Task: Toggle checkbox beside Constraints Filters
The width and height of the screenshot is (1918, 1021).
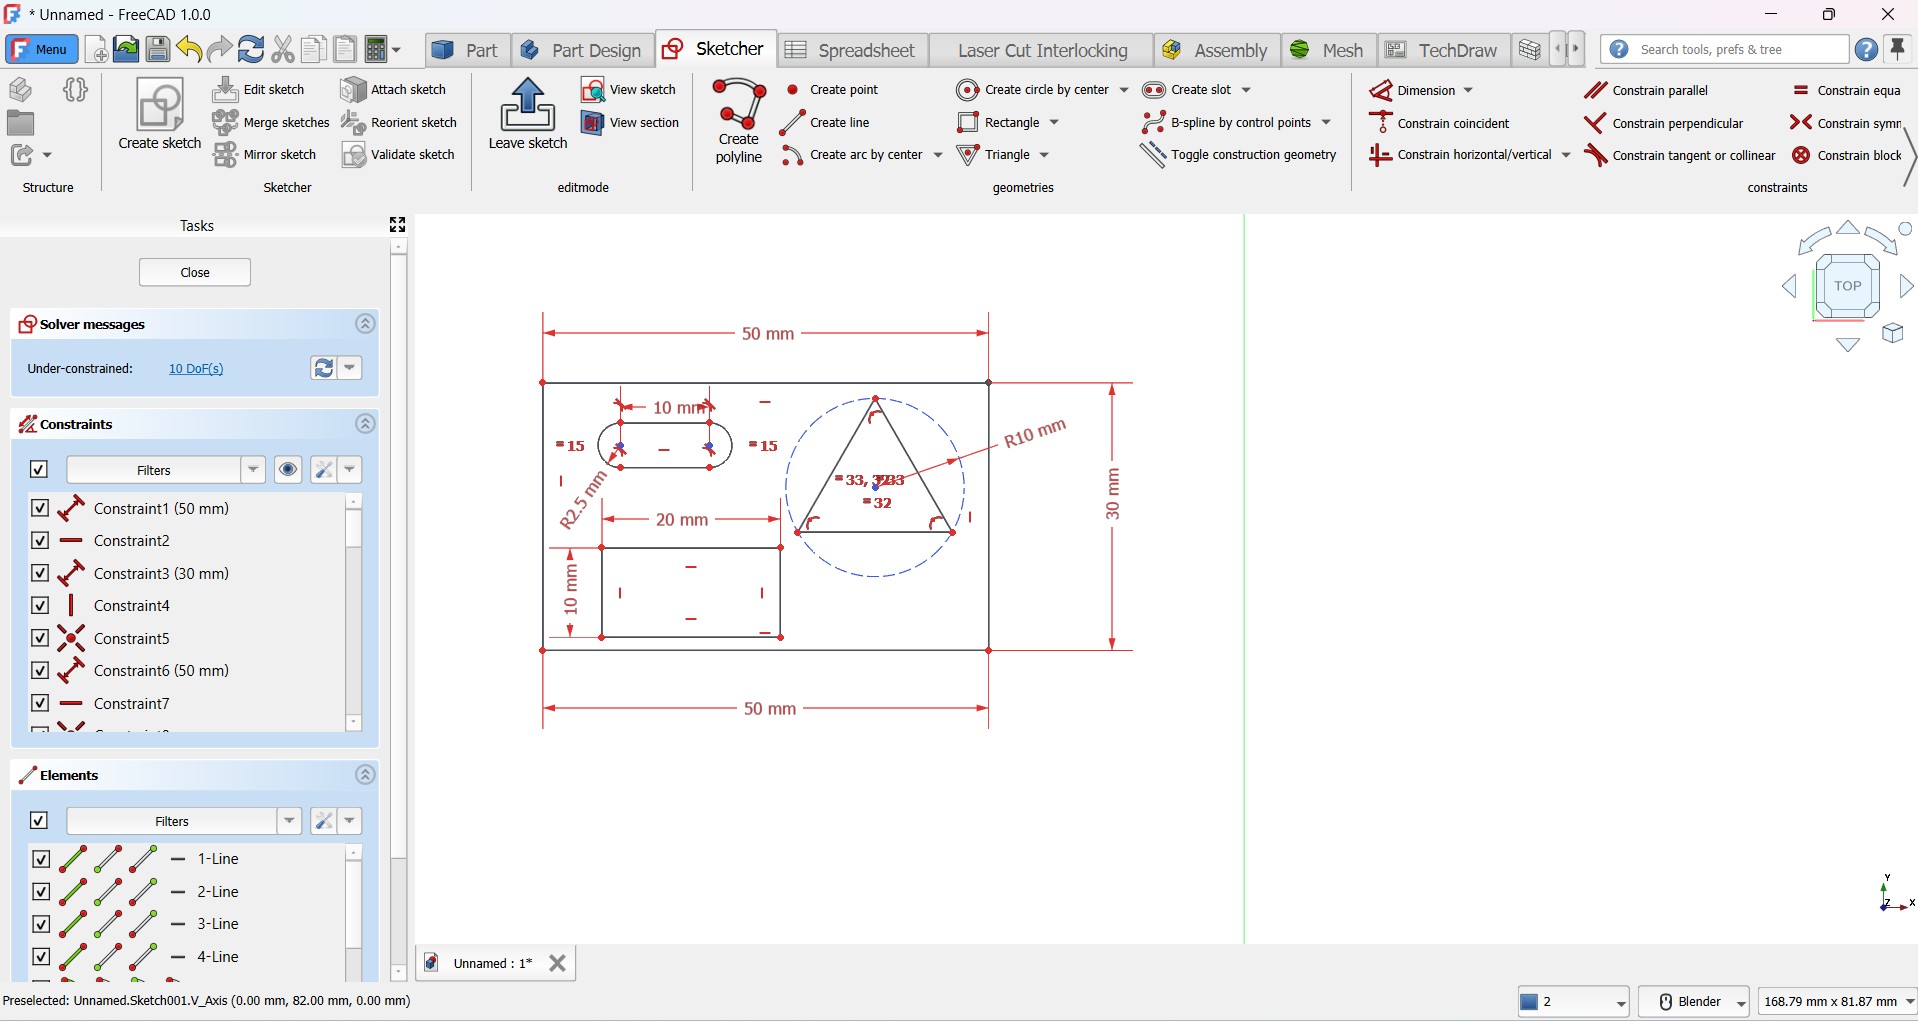Action: click(39, 469)
